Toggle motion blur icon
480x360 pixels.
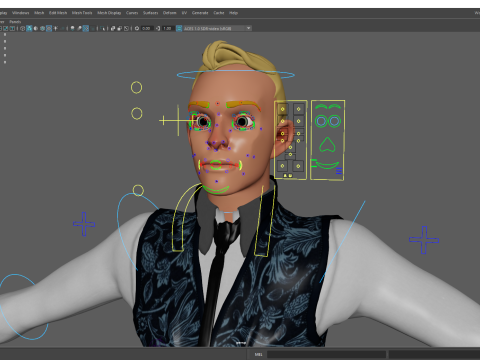click(79, 28)
